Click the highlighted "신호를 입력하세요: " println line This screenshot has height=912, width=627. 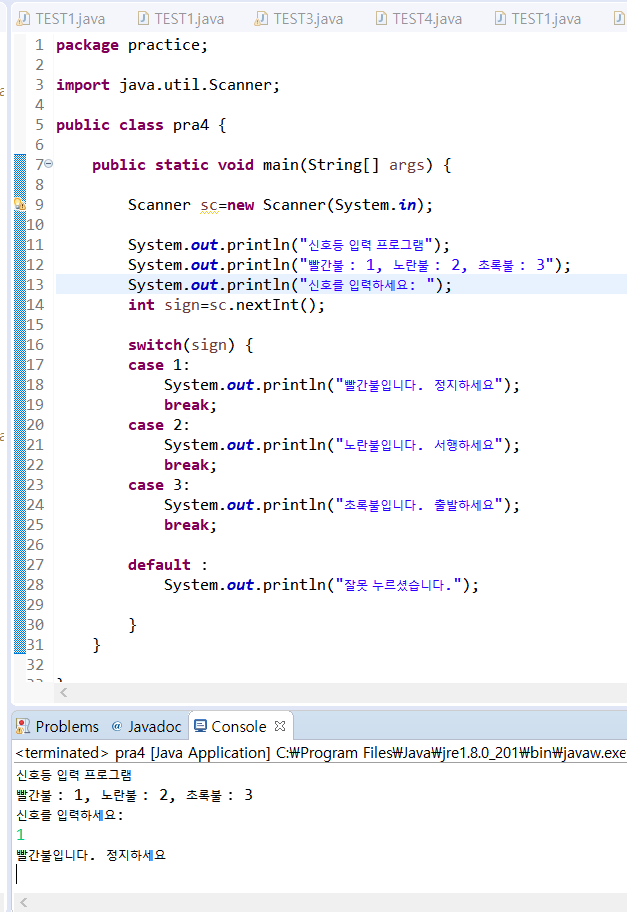tap(290, 285)
